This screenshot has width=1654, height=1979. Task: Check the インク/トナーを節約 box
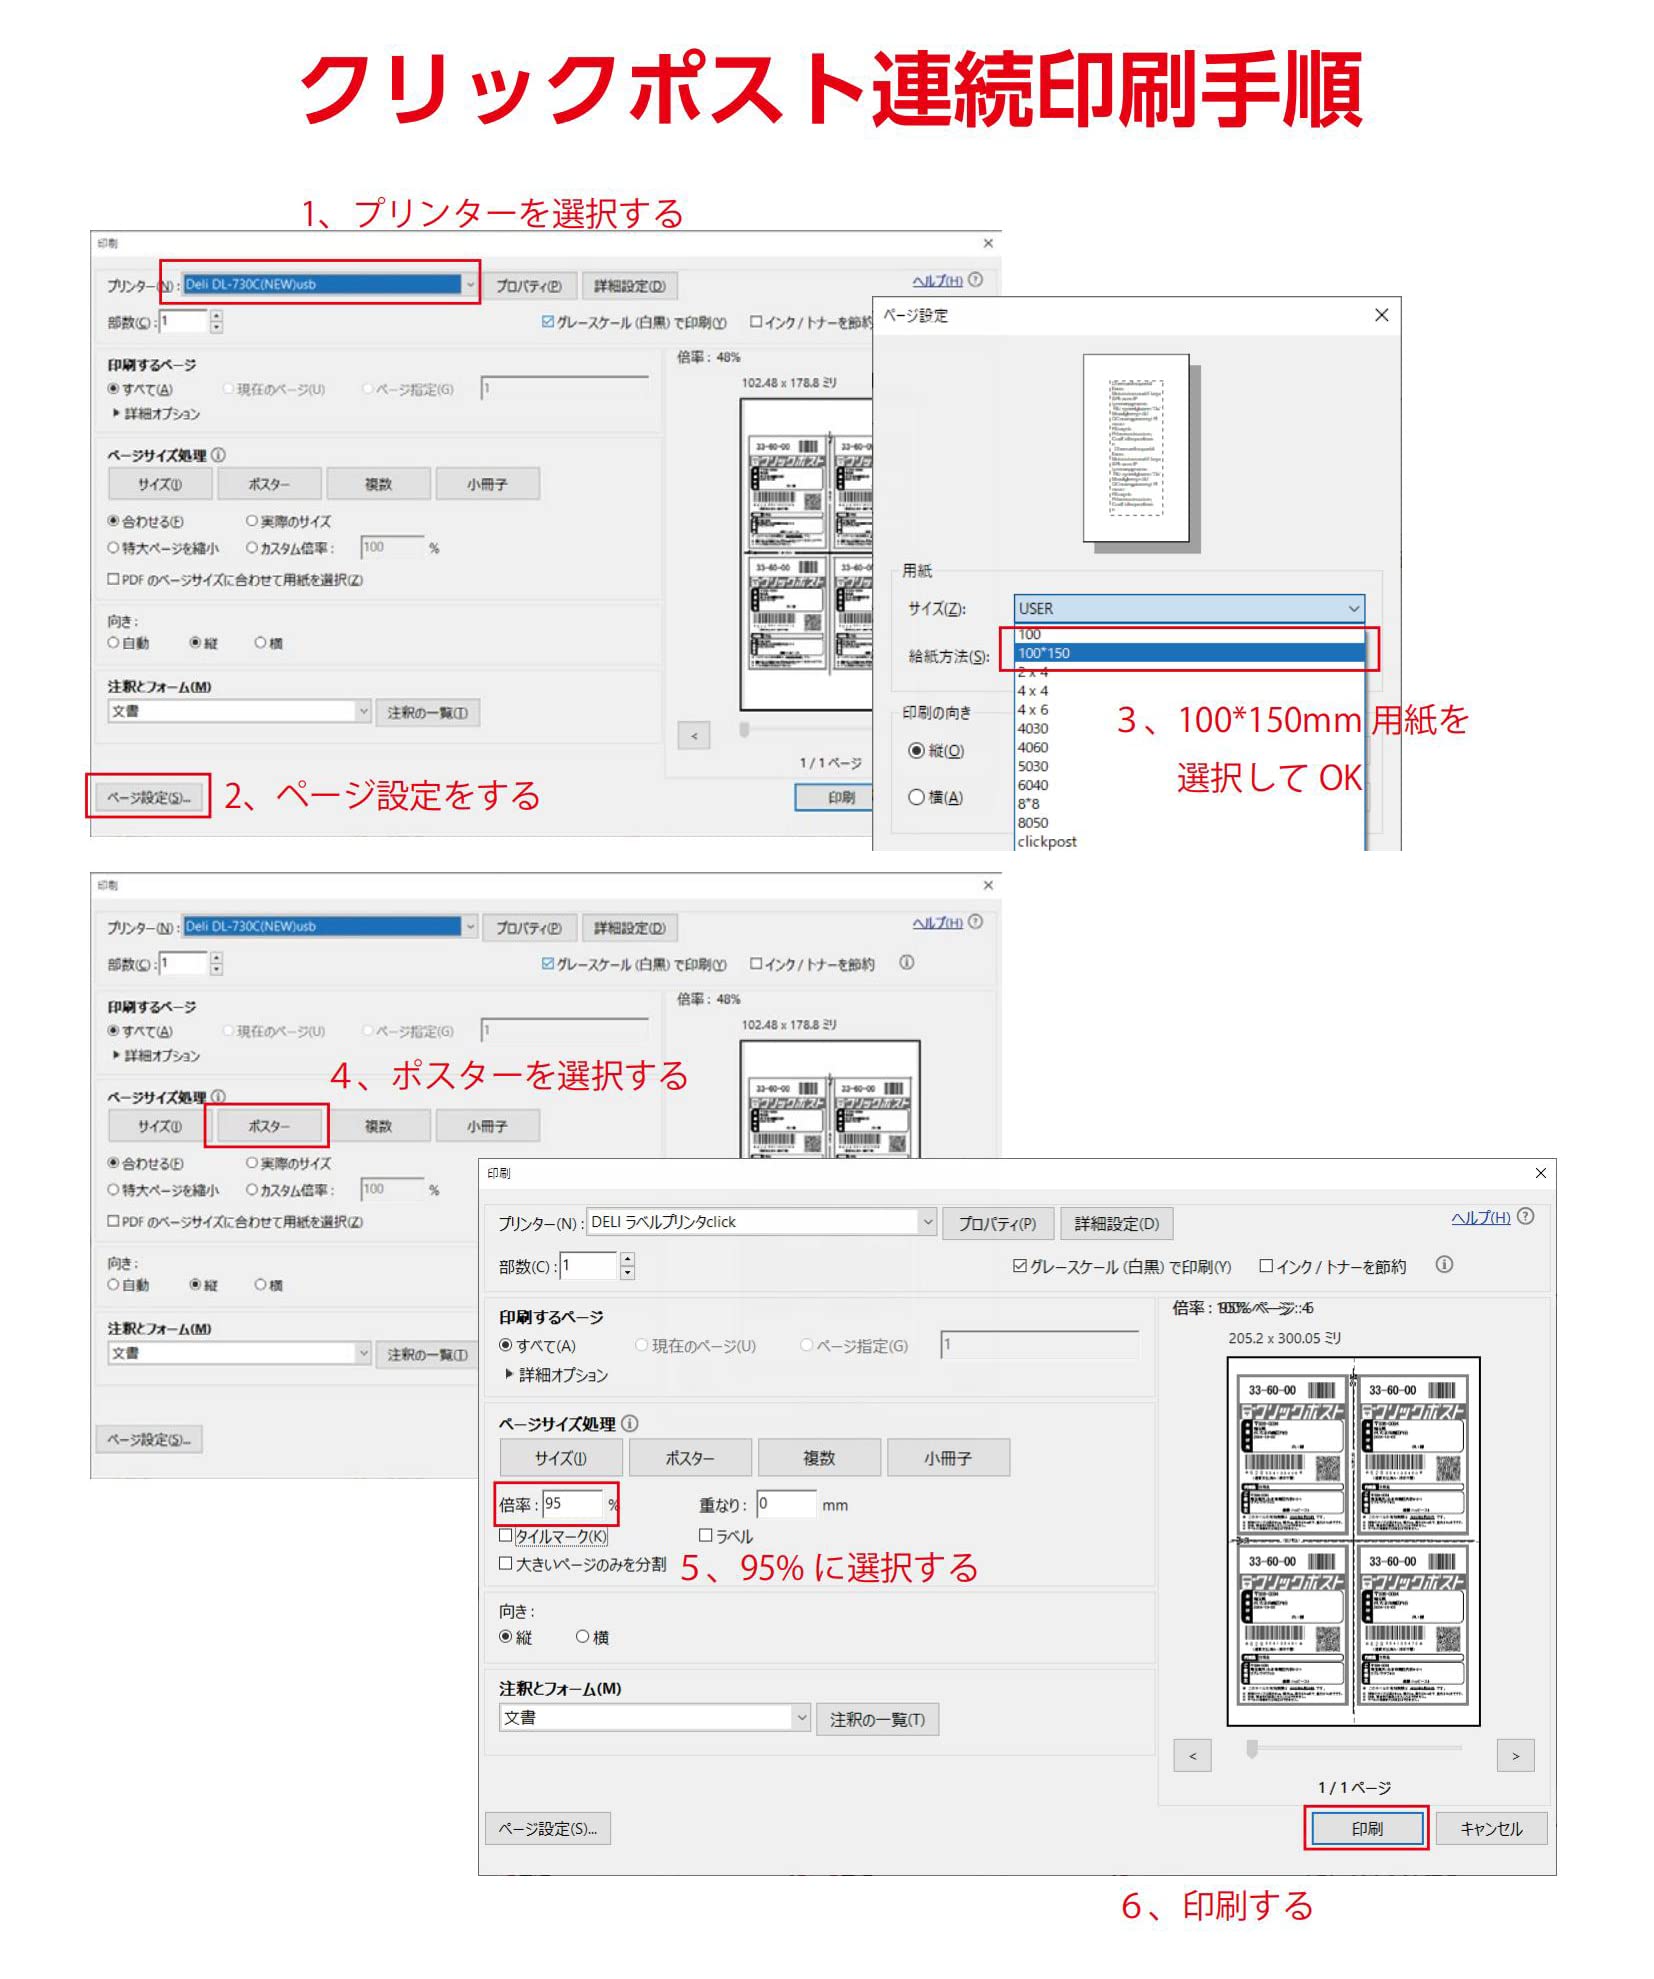click(x=1266, y=1266)
